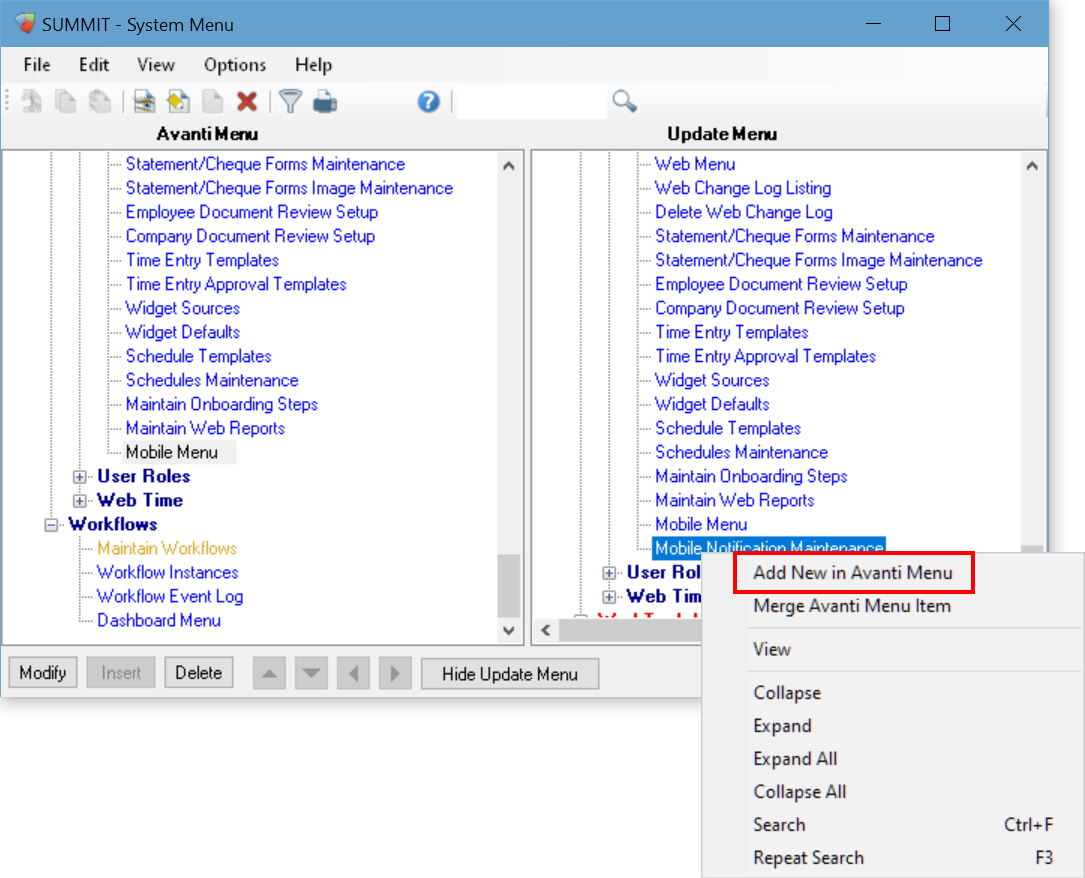Select Time Entry Templates in Avanti Menu
This screenshot has height=878, width=1085.
[202, 260]
